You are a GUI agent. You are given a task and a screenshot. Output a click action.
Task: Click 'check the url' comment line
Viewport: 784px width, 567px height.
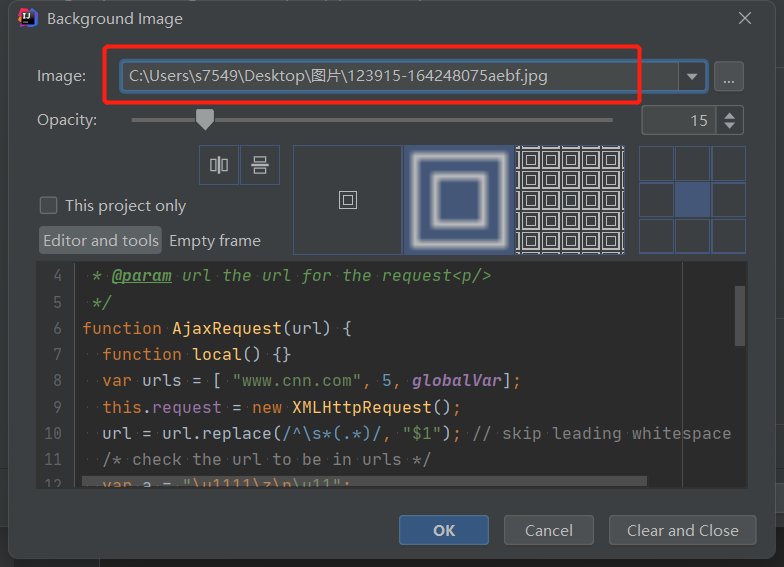[266, 460]
